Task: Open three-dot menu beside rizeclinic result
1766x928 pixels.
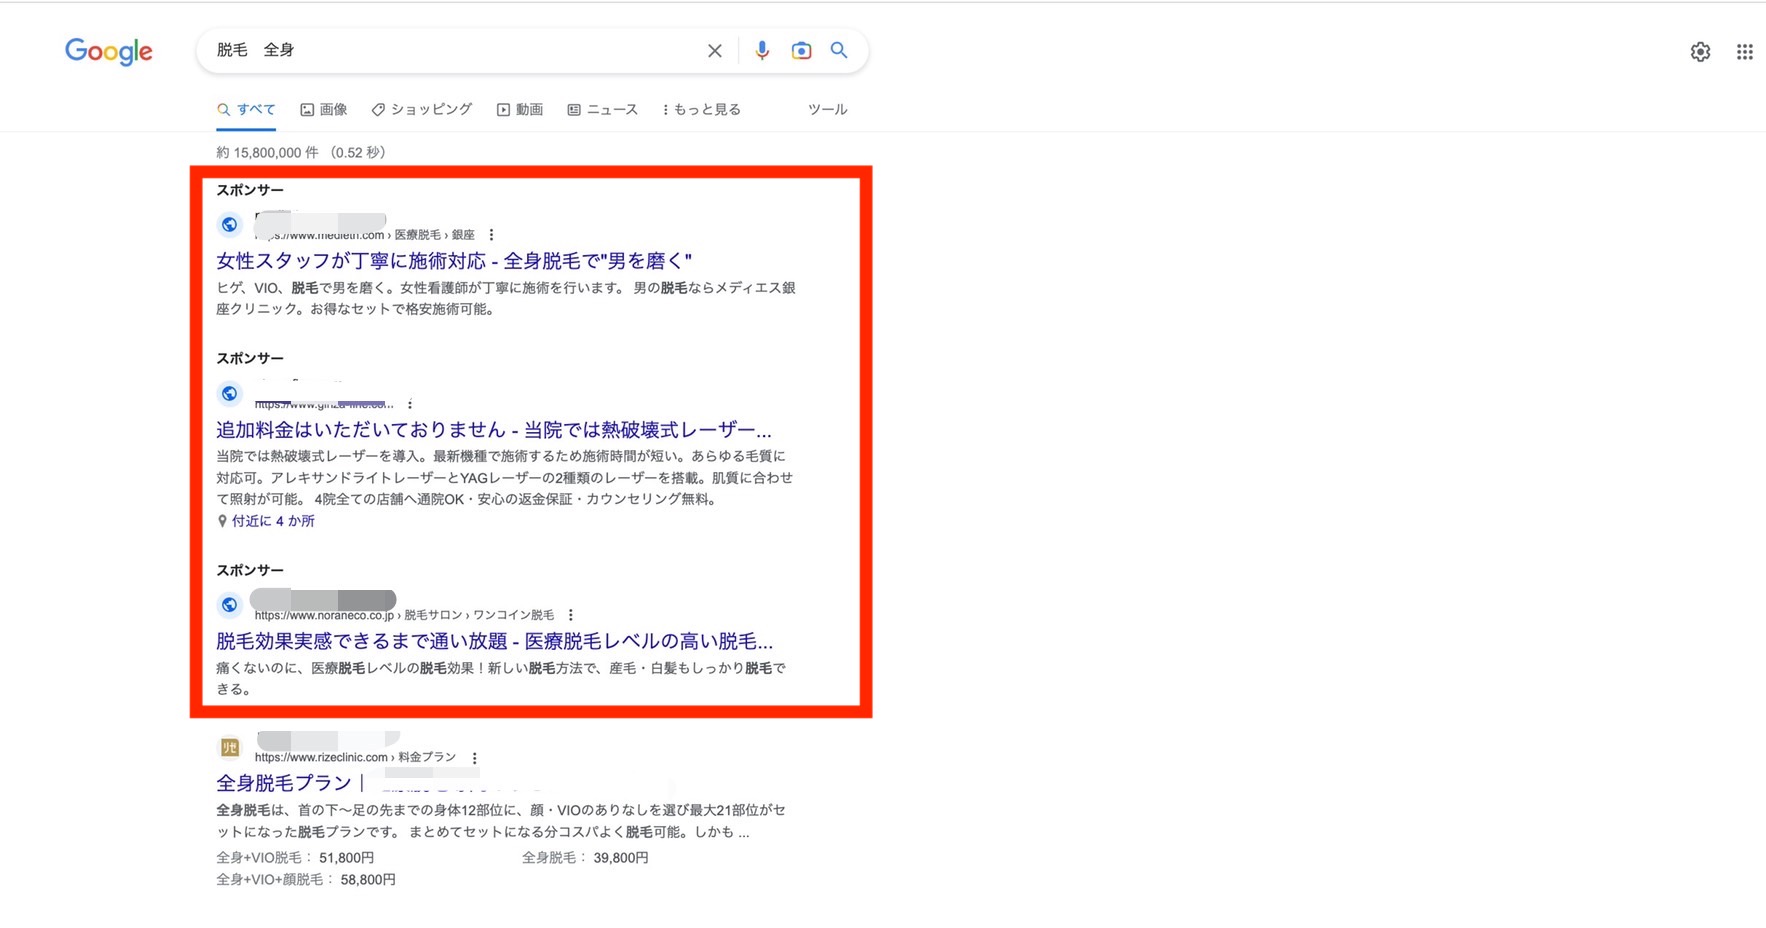Action: (x=475, y=758)
